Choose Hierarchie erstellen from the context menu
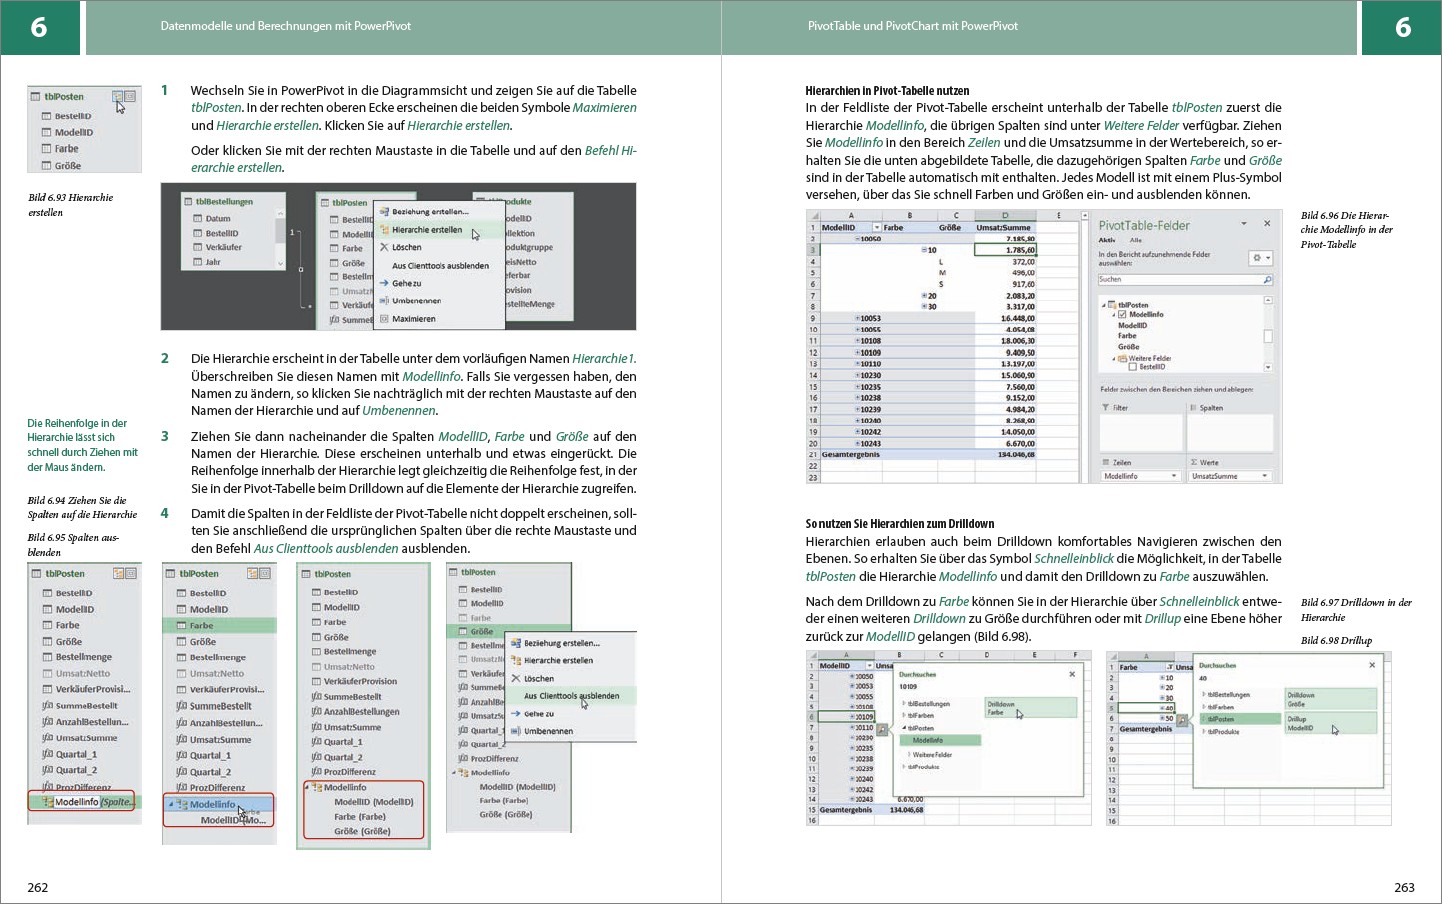This screenshot has height=904, width=1442. [426, 230]
